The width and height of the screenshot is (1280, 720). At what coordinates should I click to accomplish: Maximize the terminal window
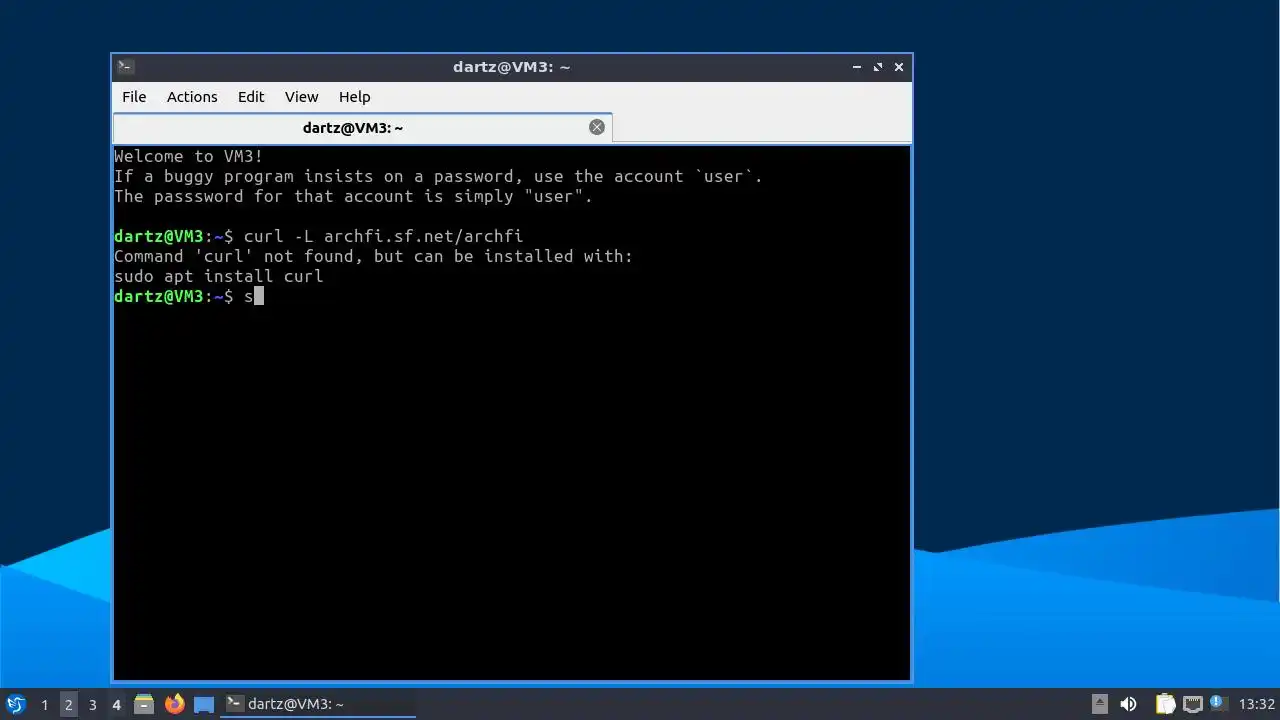pyautogui.click(x=878, y=67)
